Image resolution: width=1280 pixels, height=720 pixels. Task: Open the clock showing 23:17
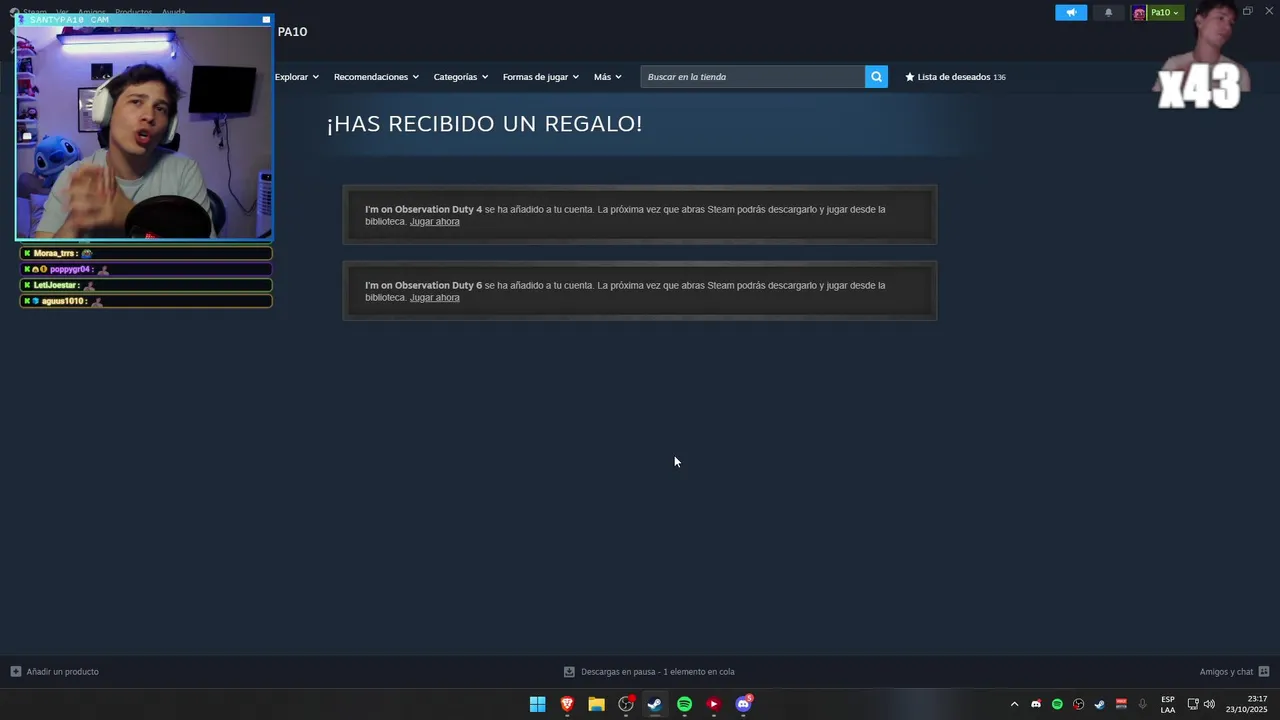click(x=1246, y=704)
